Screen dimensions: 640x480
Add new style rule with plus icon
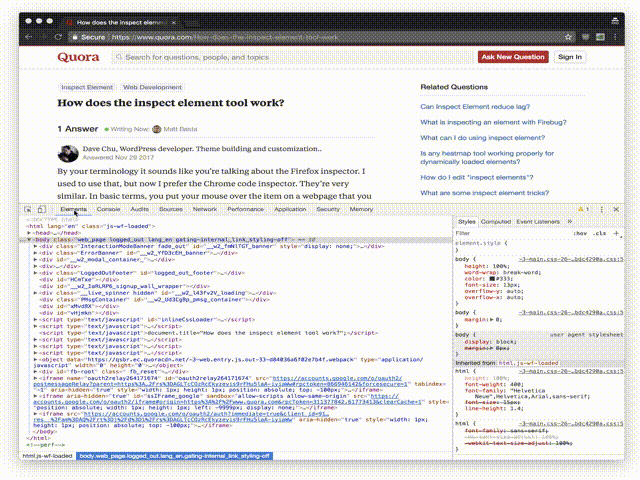[616, 233]
